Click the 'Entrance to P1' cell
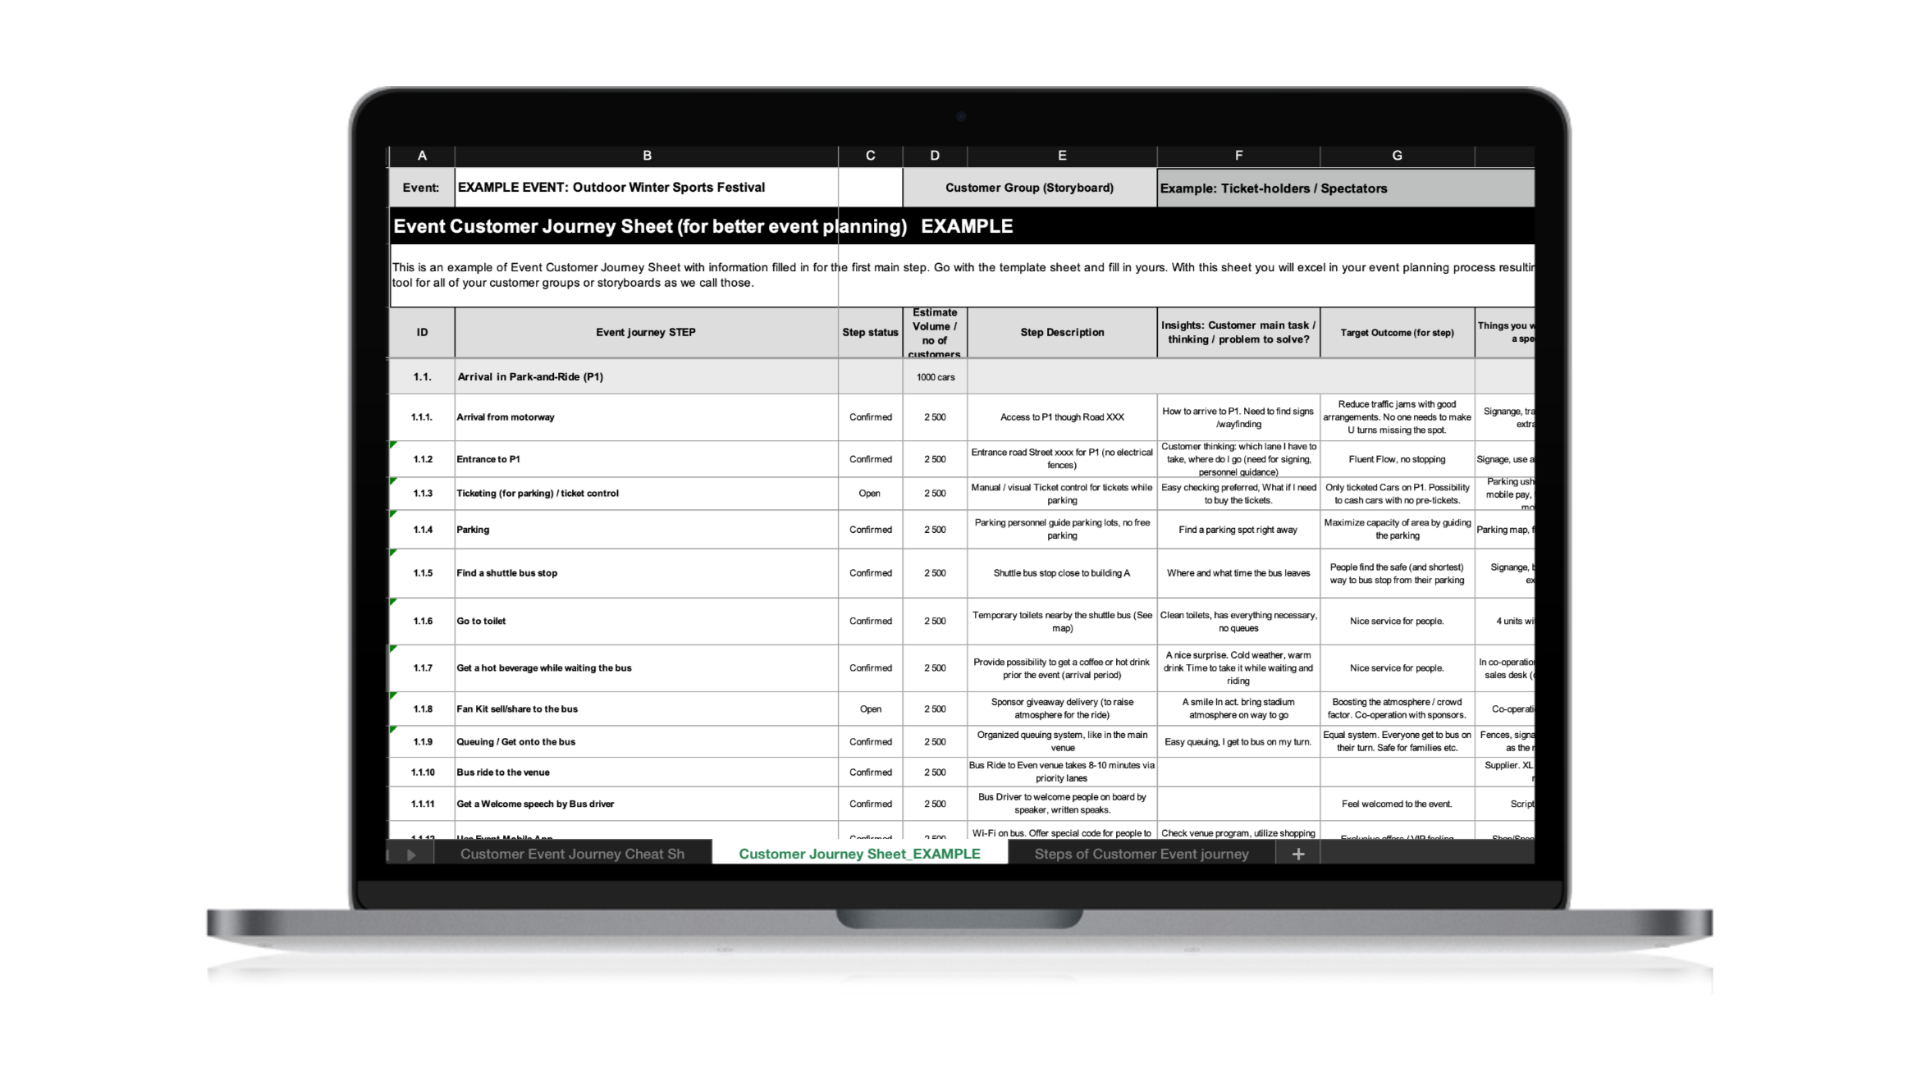This screenshot has height=1080, width=1920. (x=647, y=459)
